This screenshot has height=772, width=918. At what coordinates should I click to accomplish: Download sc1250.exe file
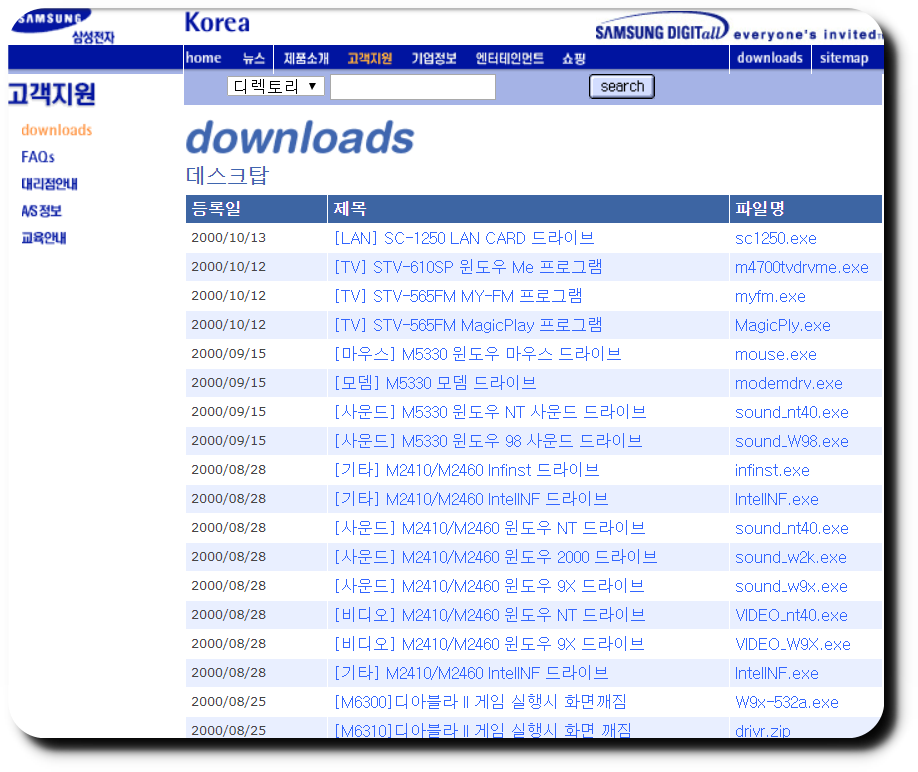click(x=776, y=239)
